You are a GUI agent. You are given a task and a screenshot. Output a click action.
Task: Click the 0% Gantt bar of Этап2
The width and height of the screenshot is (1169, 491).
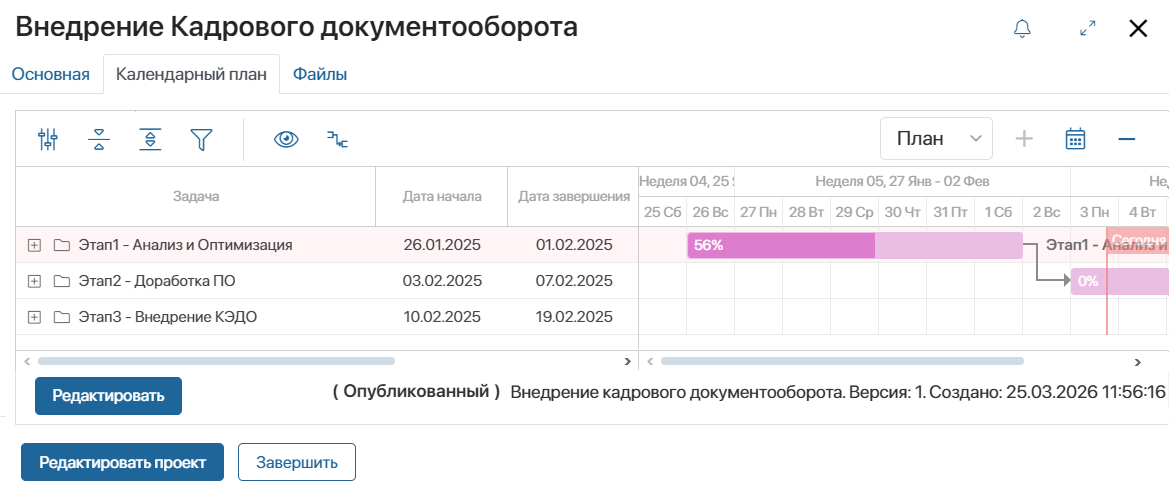(1120, 281)
